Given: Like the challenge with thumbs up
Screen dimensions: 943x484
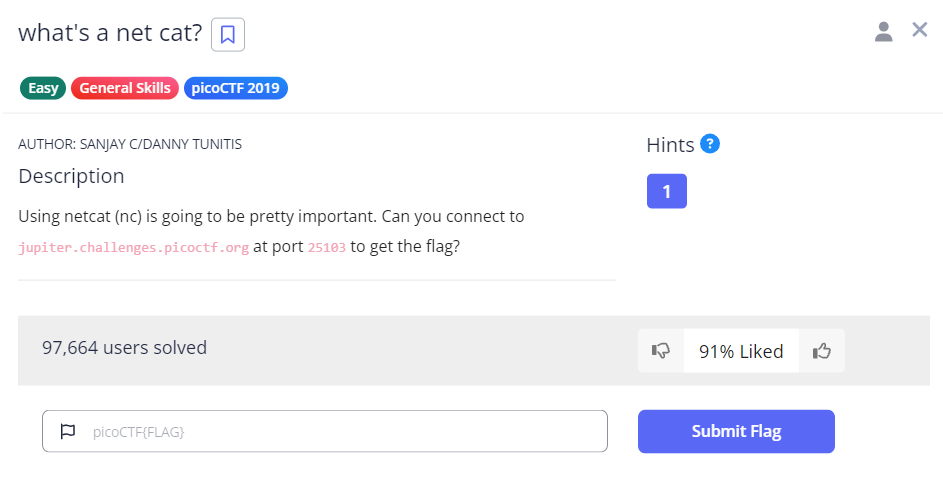Looking at the screenshot, I should [x=822, y=351].
